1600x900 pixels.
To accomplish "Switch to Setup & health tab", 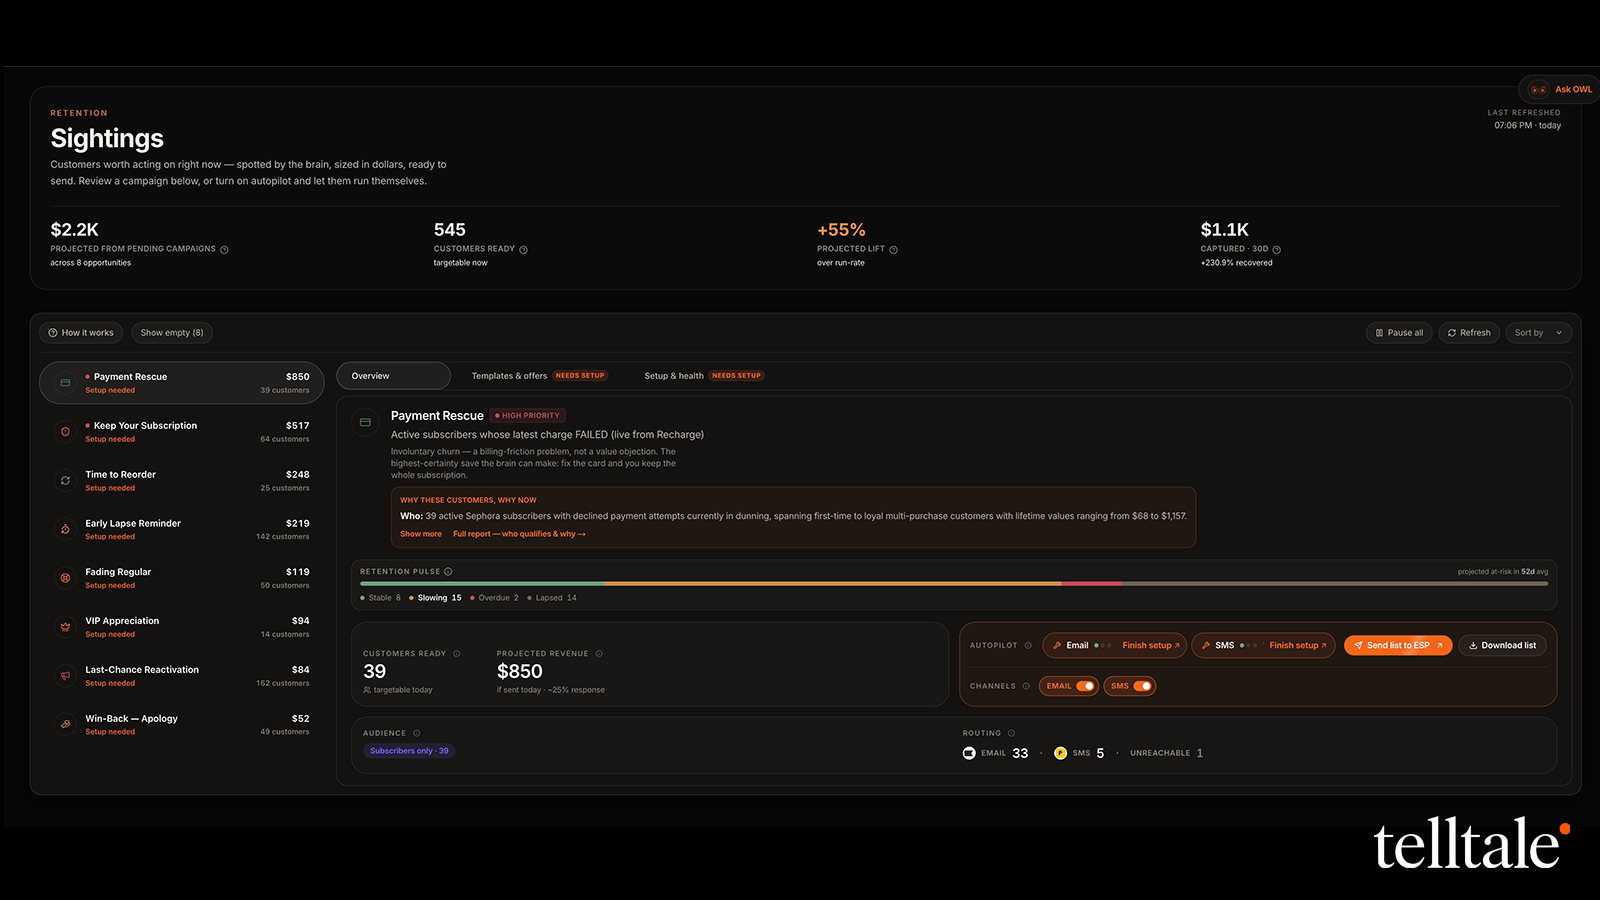I will pyautogui.click(x=703, y=376).
